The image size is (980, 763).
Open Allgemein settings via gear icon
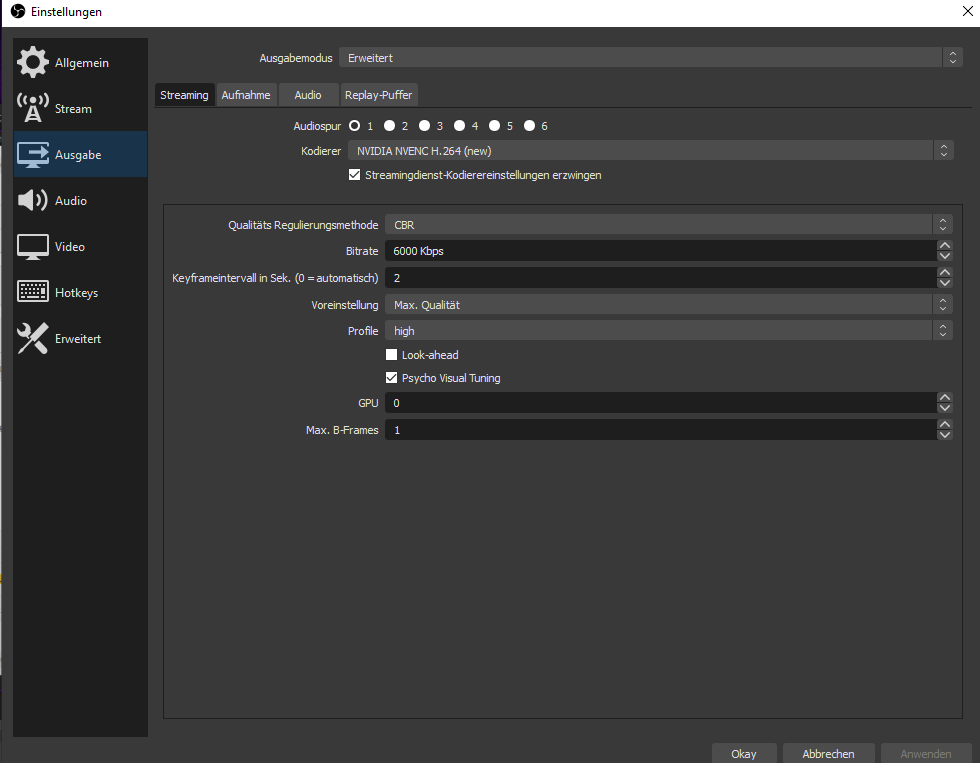coord(33,63)
